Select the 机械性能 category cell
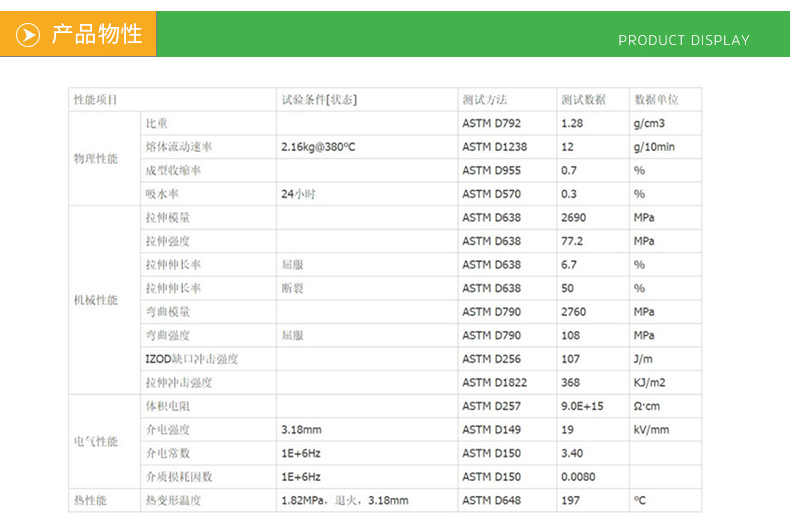This screenshot has height=528, width=790. [104, 300]
